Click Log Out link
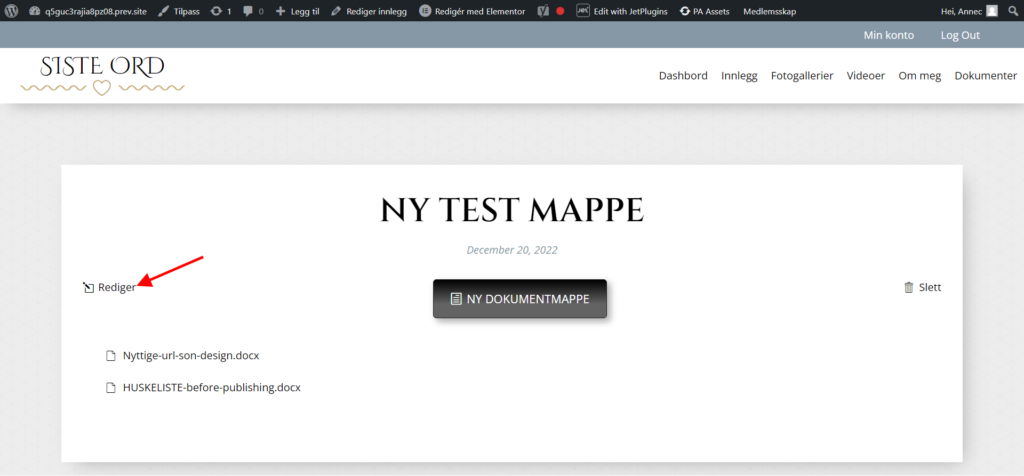 click(x=960, y=35)
